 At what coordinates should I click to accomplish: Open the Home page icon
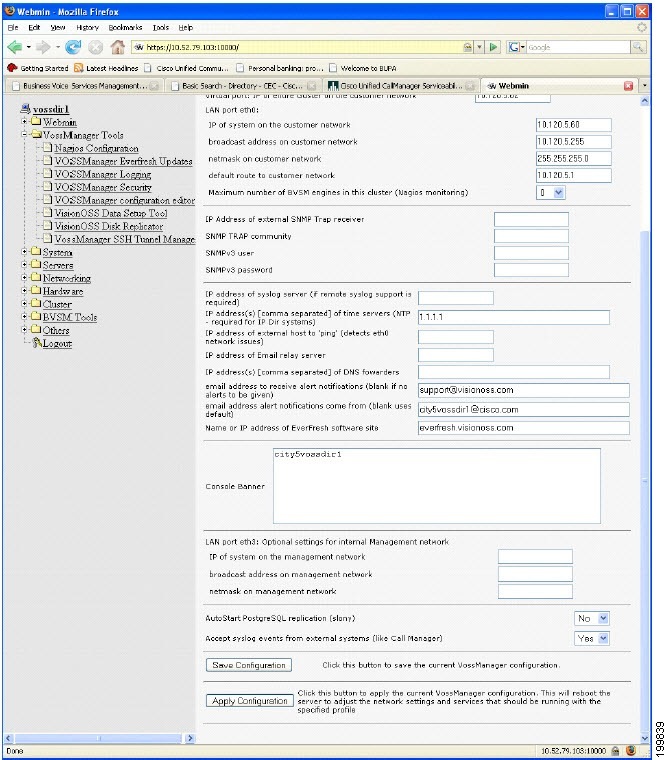tap(117, 47)
